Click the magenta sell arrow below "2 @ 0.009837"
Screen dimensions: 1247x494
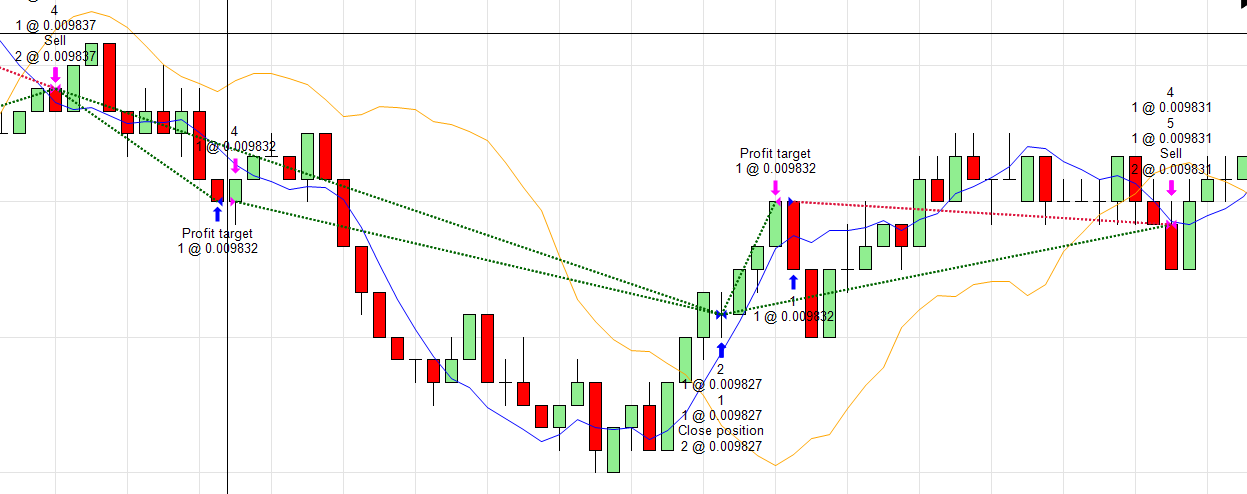pyautogui.click(x=55, y=75)
